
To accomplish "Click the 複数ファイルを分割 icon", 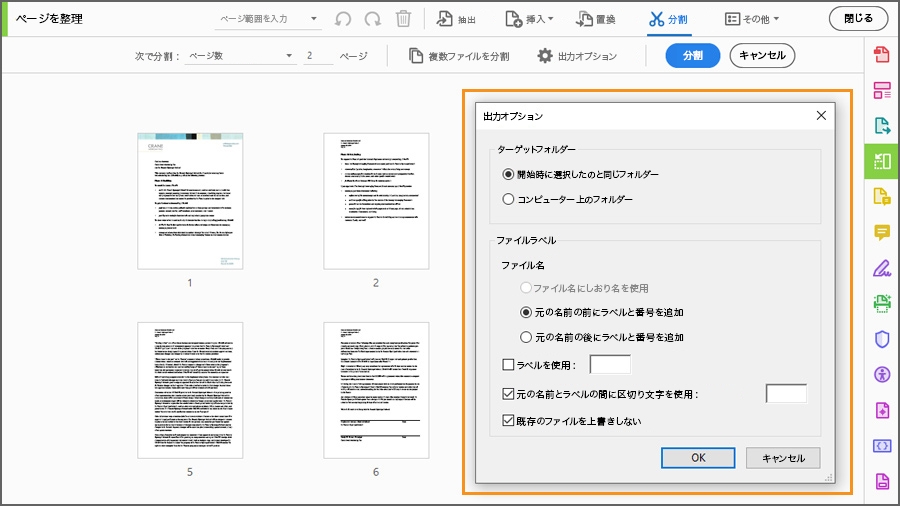I will click(416, 56).
